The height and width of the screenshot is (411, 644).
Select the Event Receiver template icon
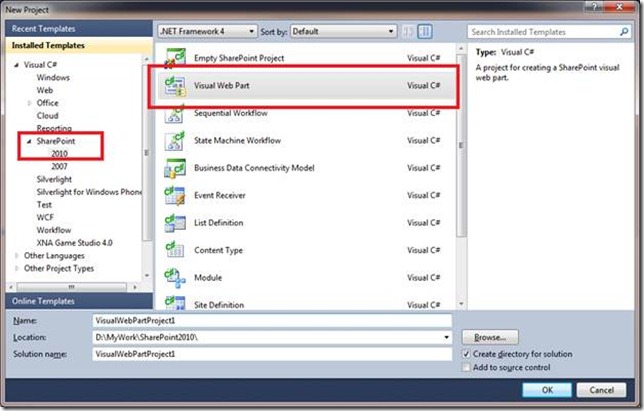coord(176,196)
